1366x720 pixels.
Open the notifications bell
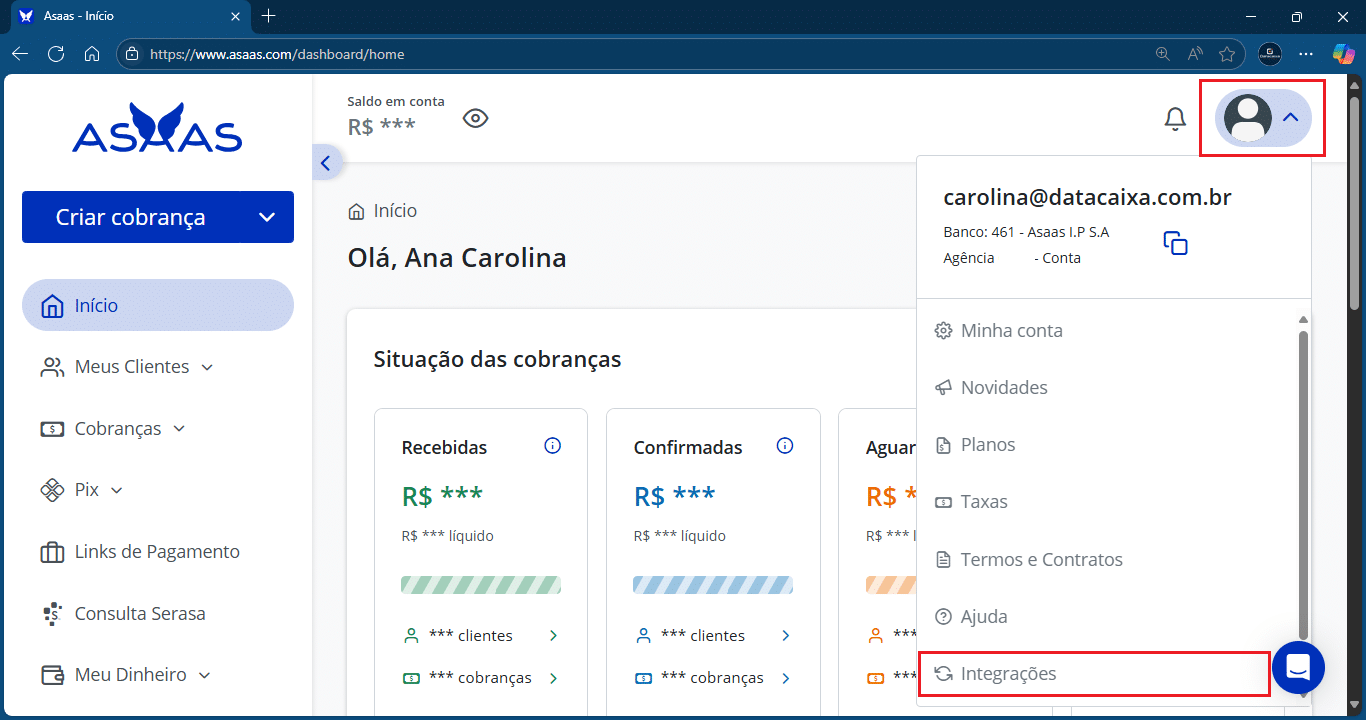click(x=1175, y=118)
